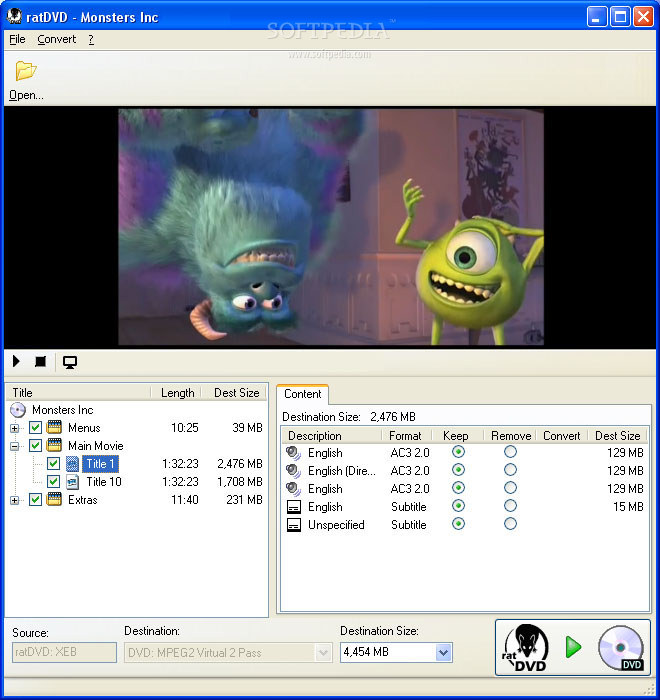Viewport: 660px width, 700px height.
Task: Select Remove for first English AC3 track
Action: point(510,452)
